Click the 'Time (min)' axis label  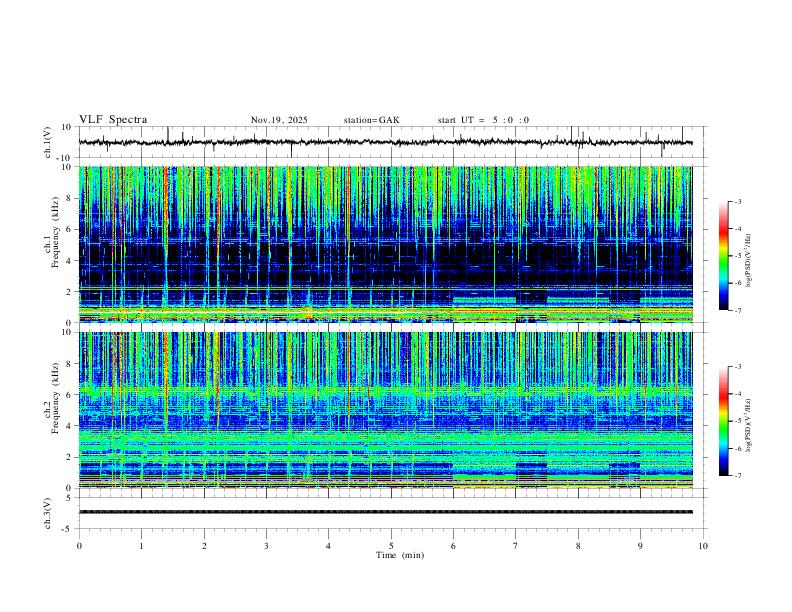click(400, 555)
